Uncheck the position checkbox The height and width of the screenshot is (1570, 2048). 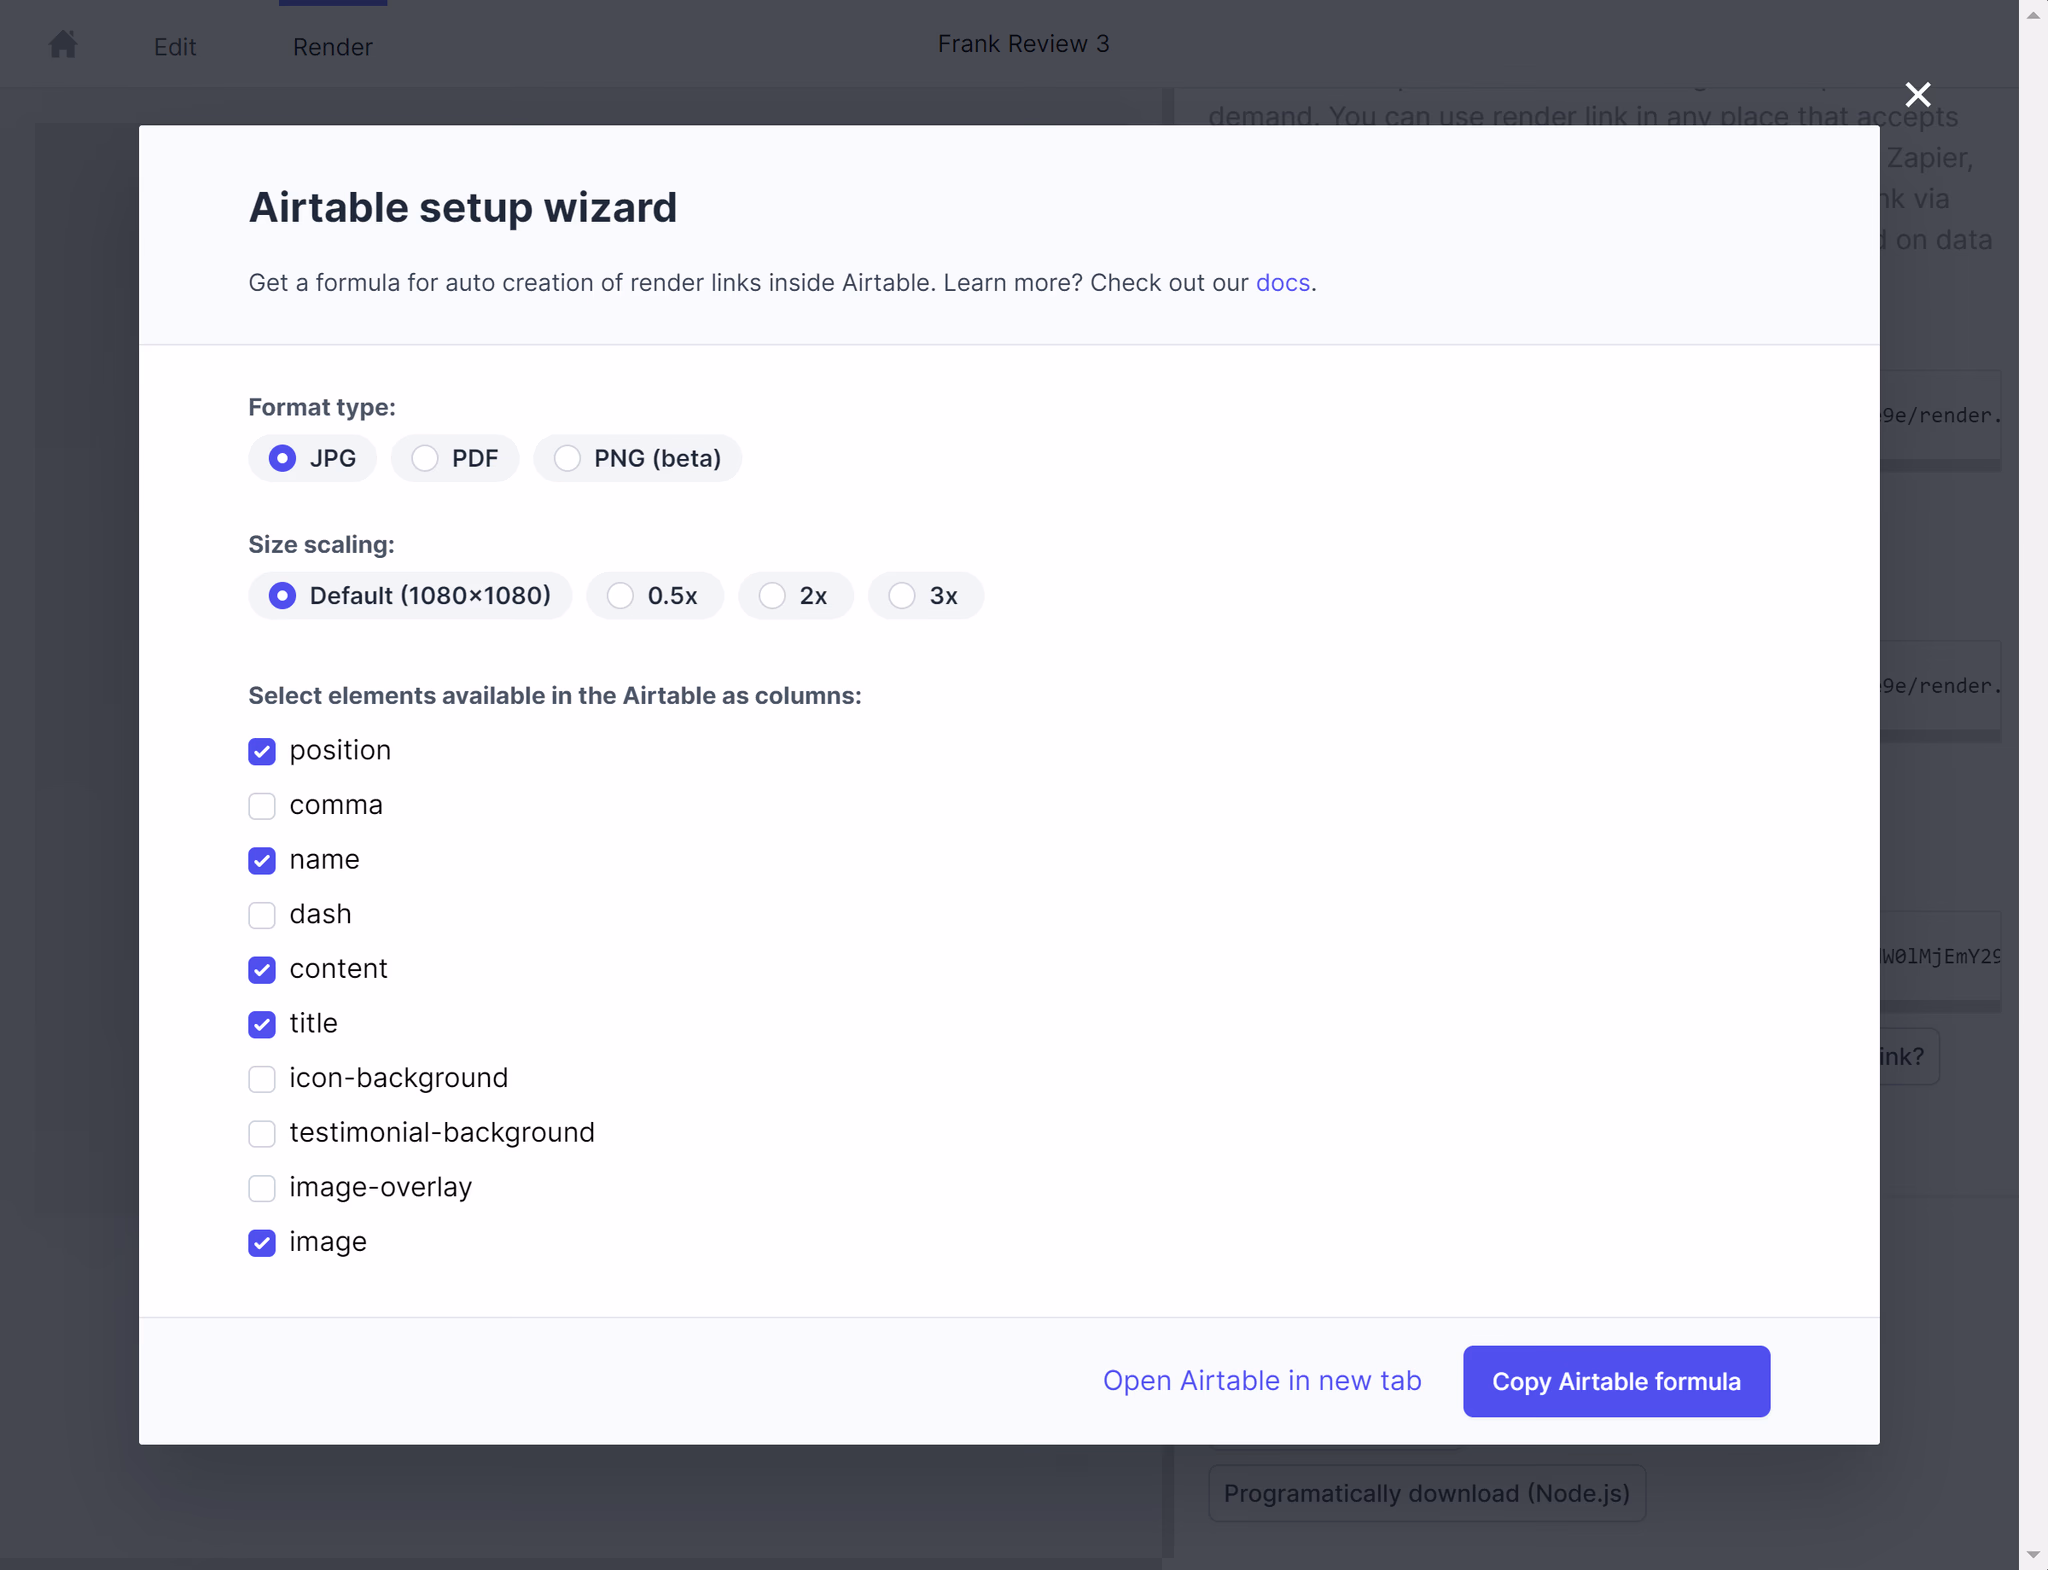262,751
